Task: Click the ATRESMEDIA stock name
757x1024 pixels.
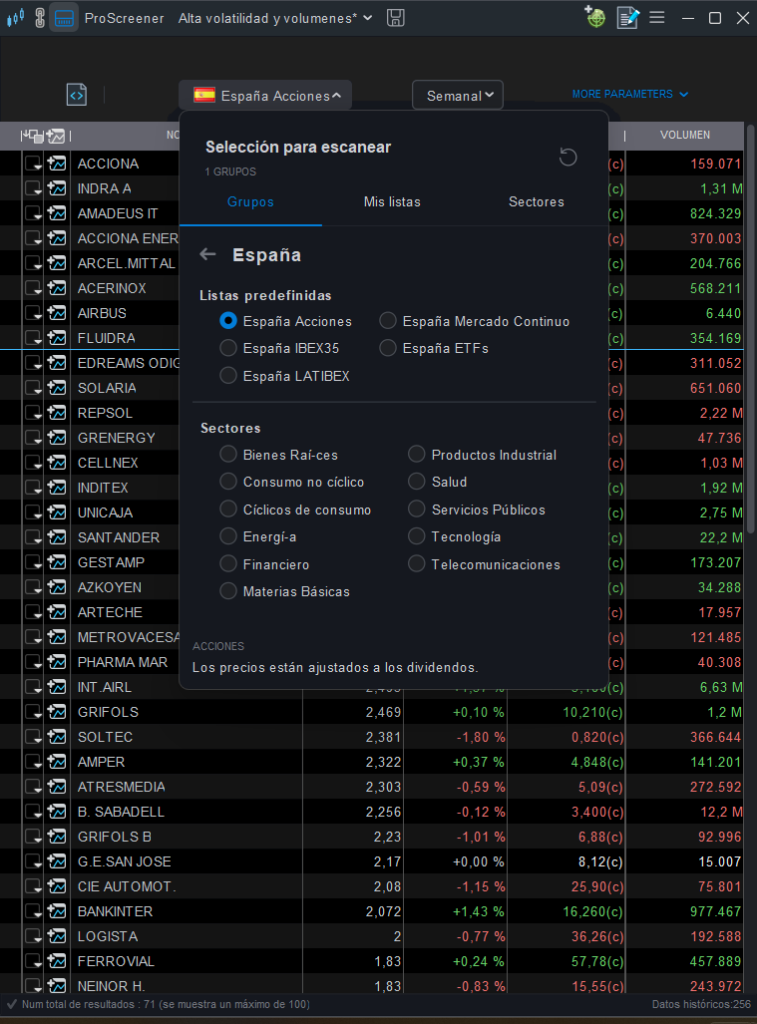Action: point(121,787)
